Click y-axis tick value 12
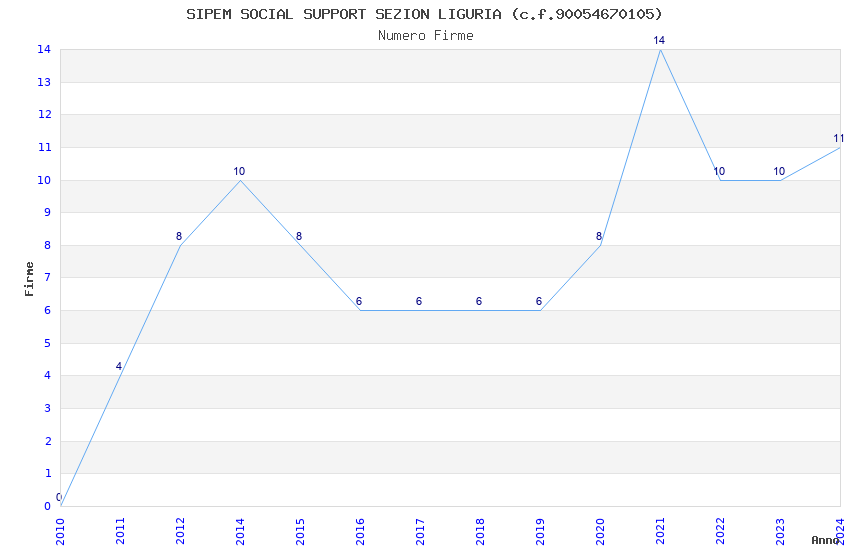This screenshot has width=850, height=550. point(44,114)
